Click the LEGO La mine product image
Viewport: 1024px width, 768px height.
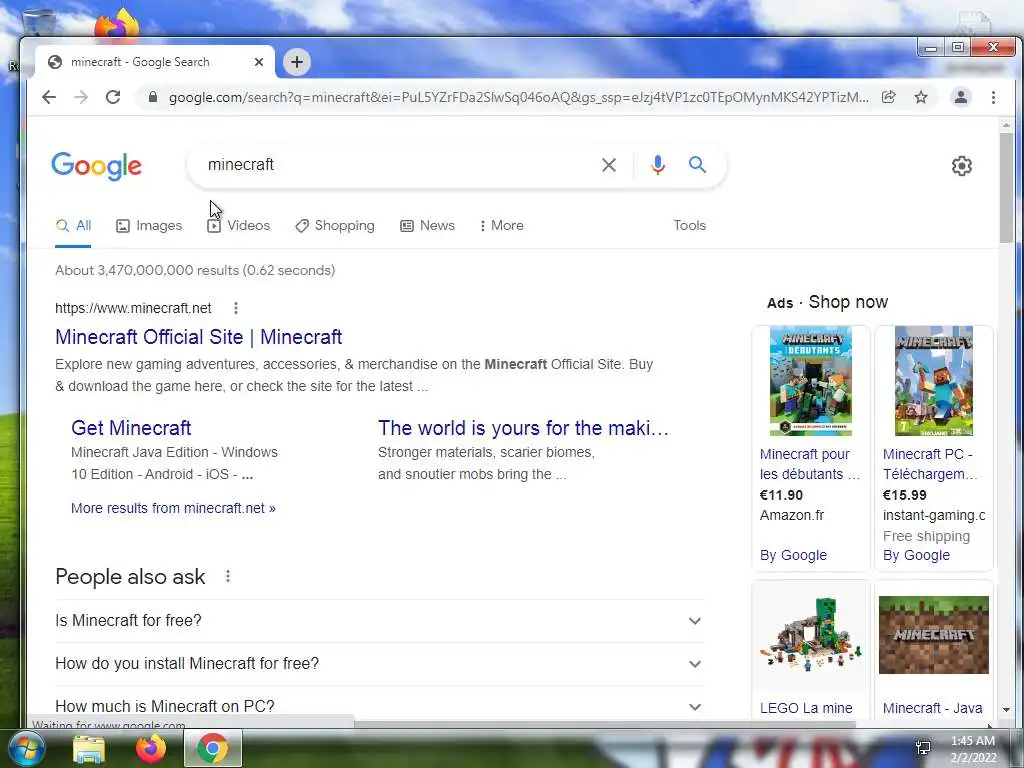pyautogui.click(x=810, y=634)
